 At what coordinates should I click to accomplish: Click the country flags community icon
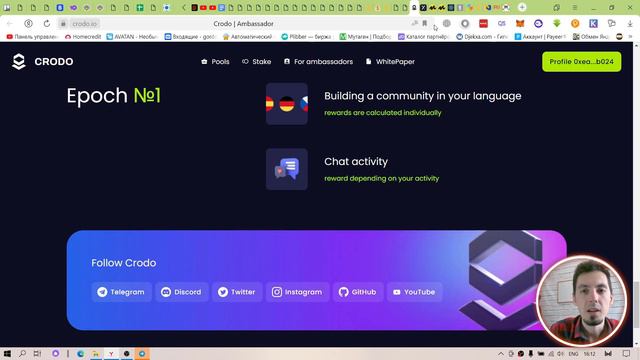click(287, 104)
